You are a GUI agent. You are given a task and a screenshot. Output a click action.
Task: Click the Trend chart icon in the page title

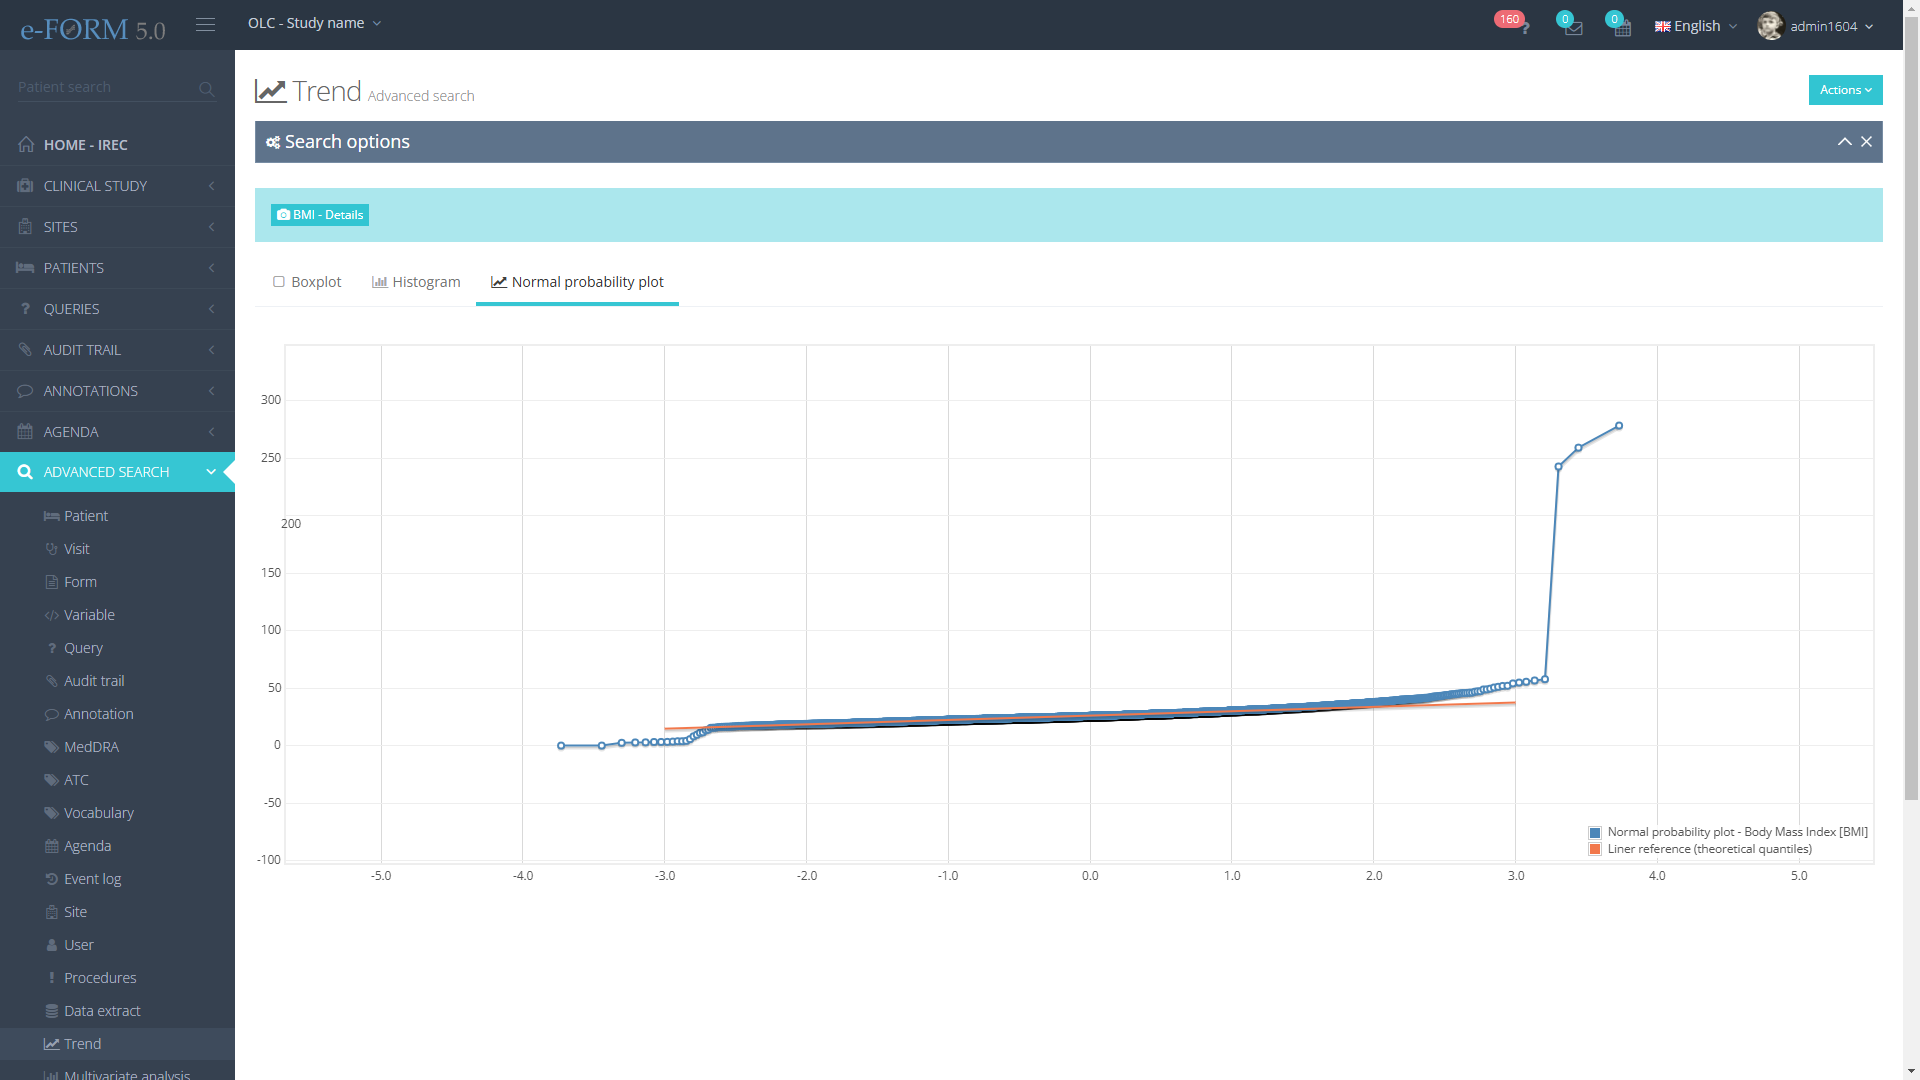[x=270, y=91]
